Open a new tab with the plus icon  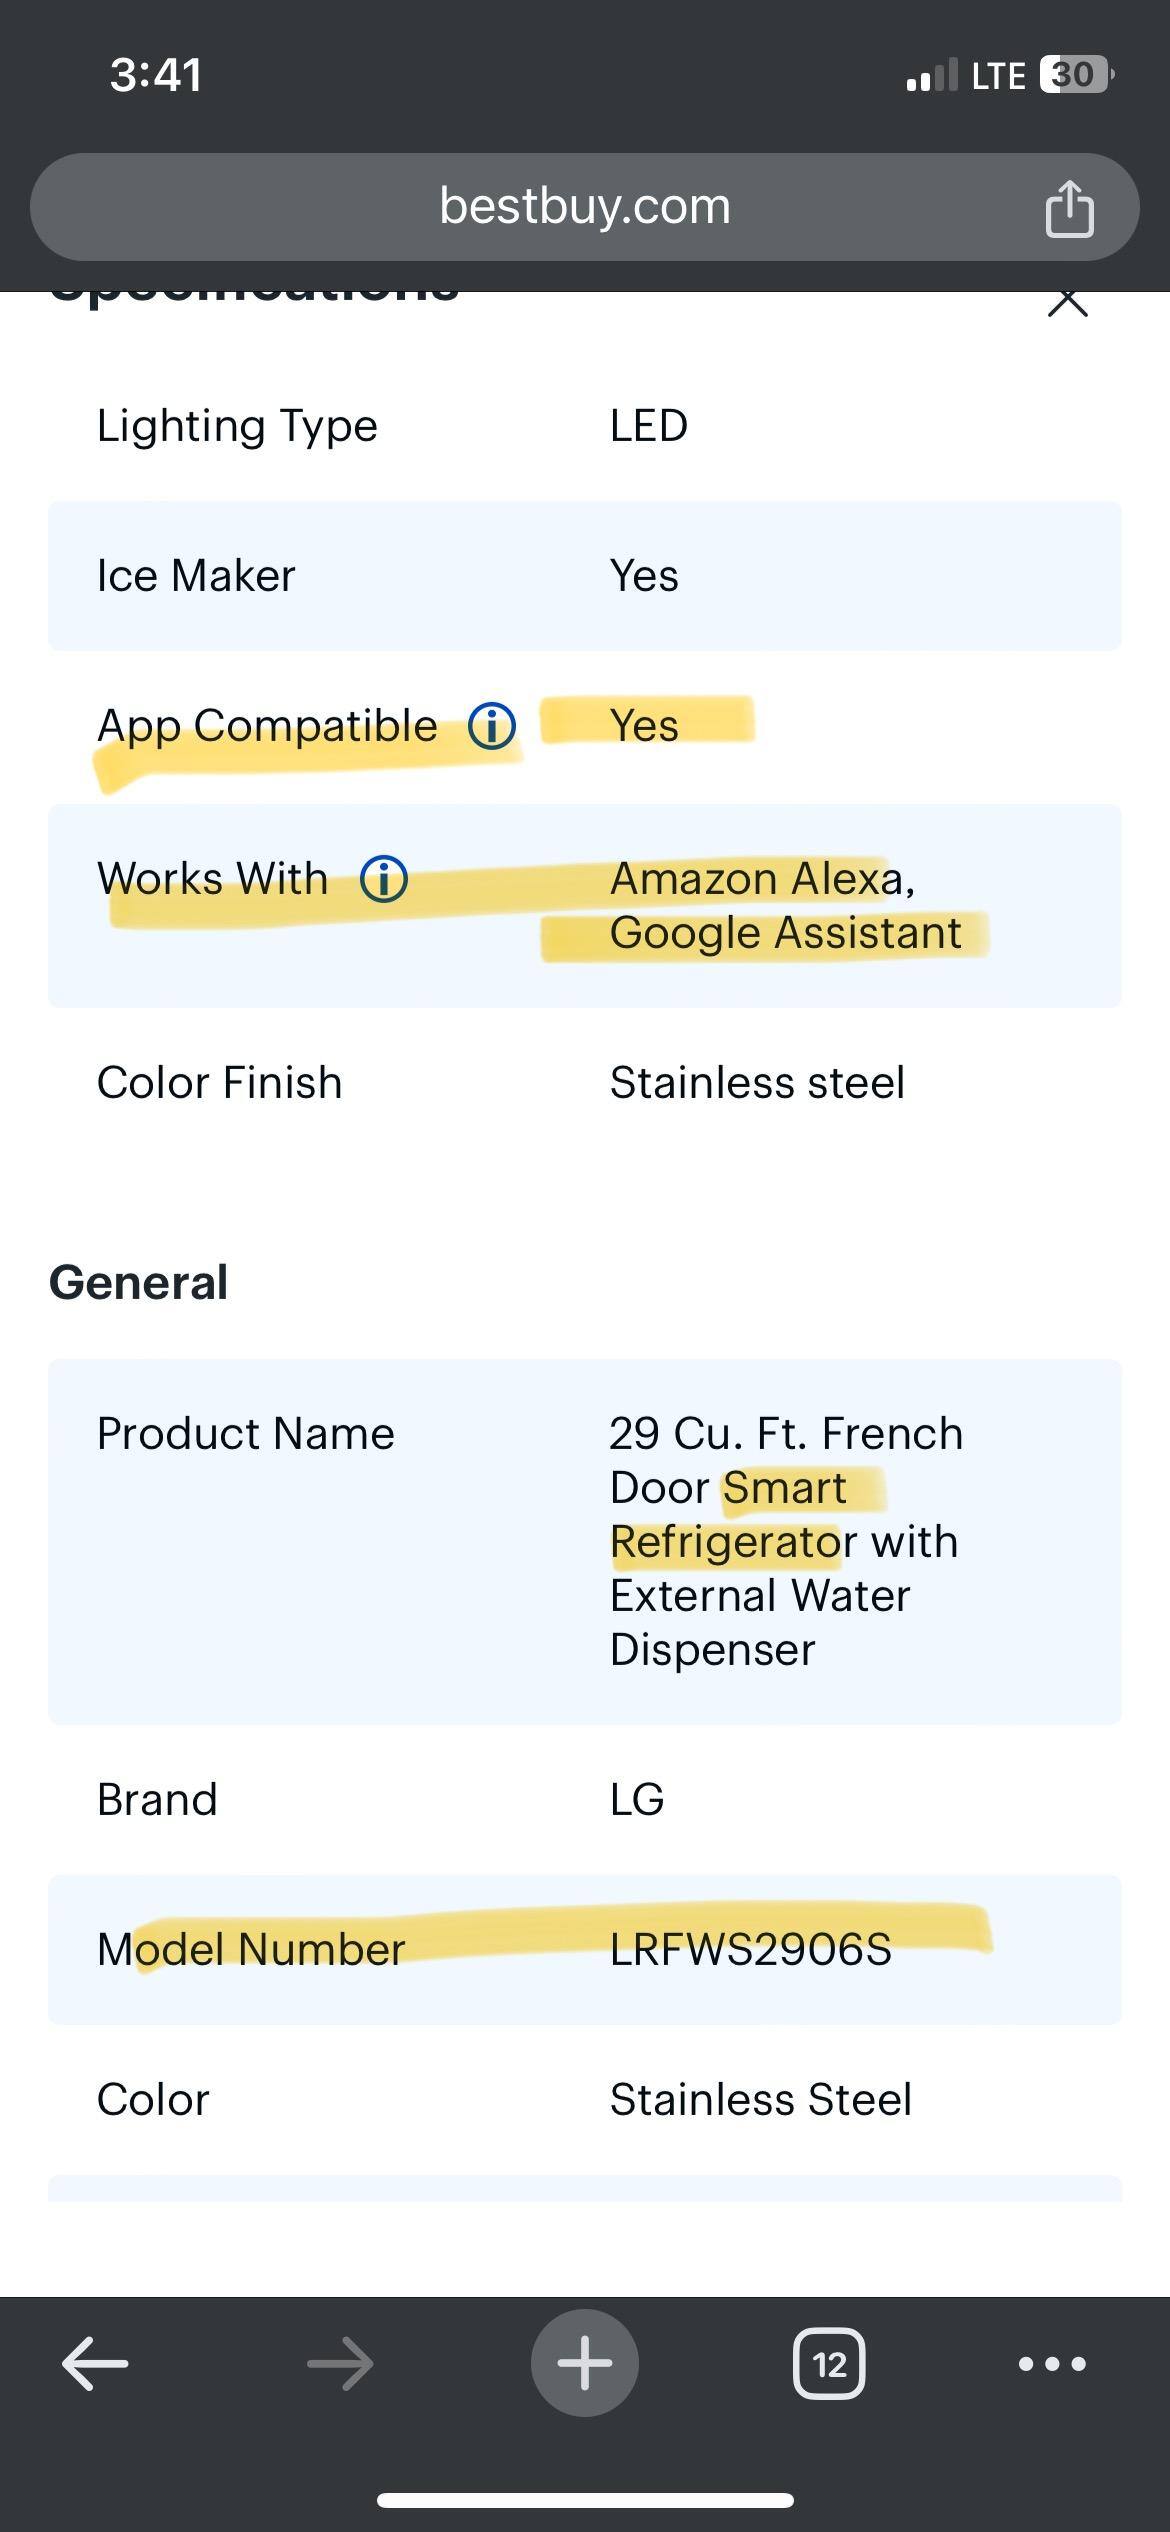point(585,2363)
